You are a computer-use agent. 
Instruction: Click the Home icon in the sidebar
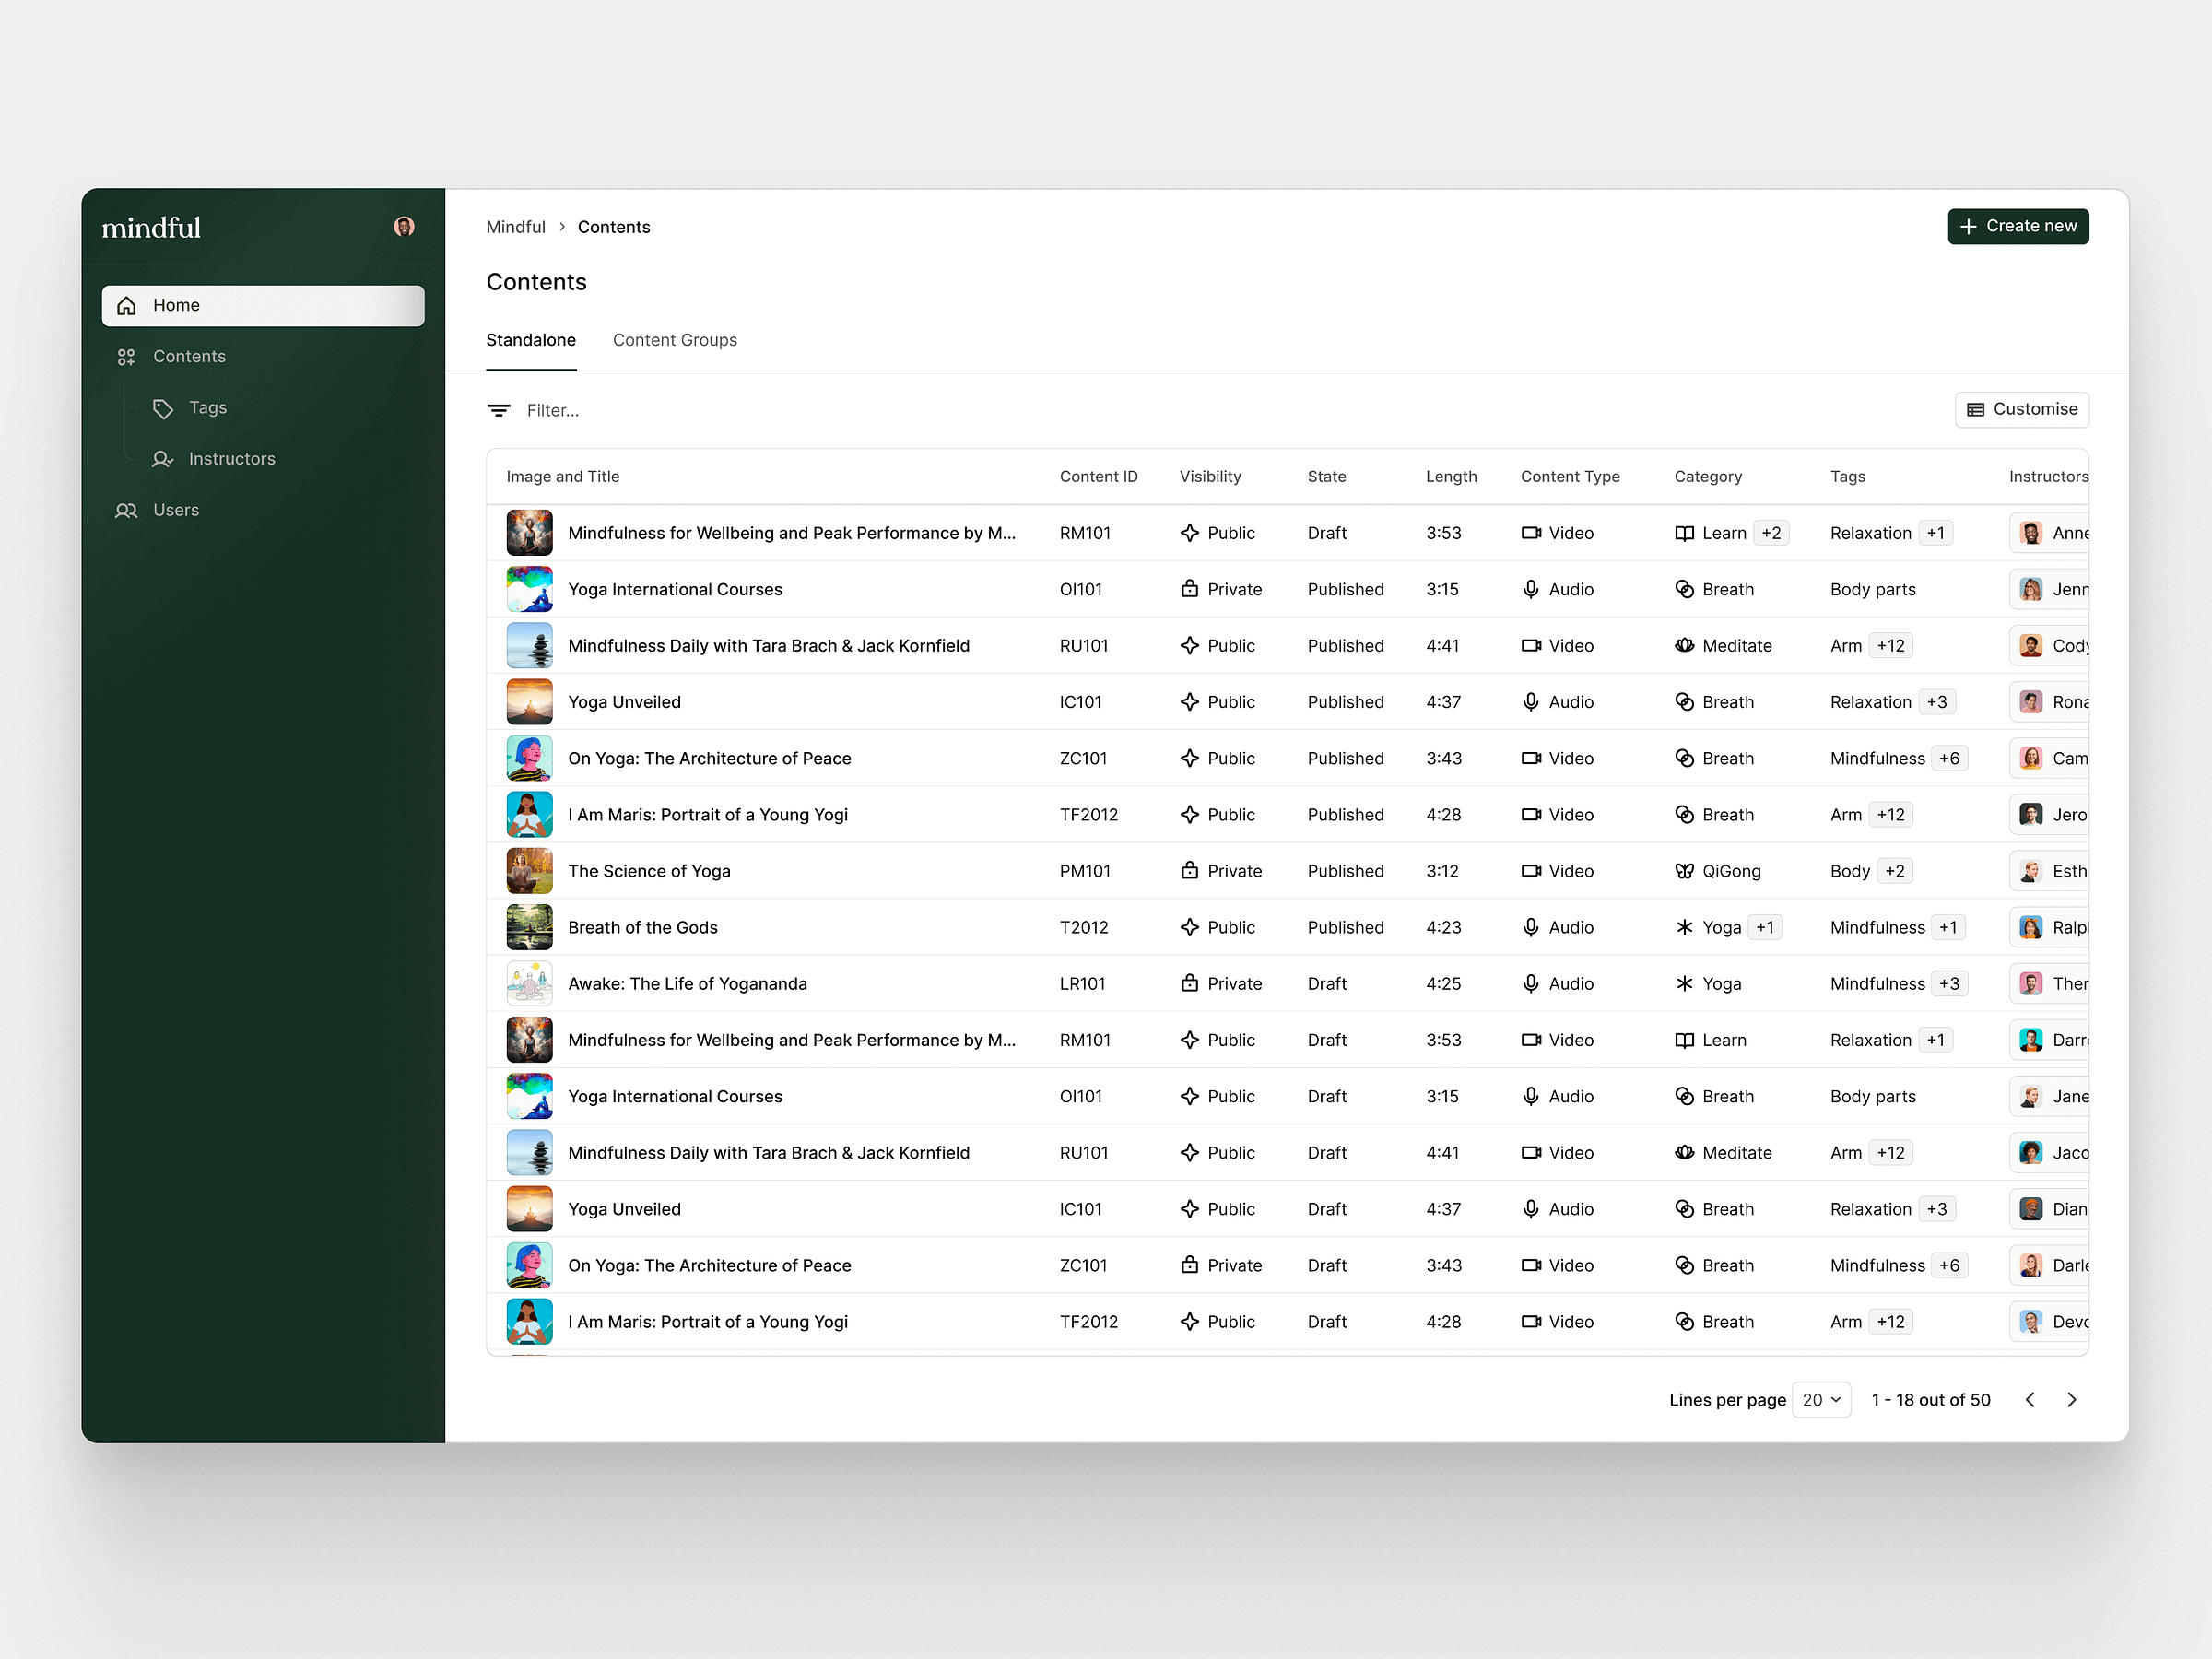(x=127, y=306)
